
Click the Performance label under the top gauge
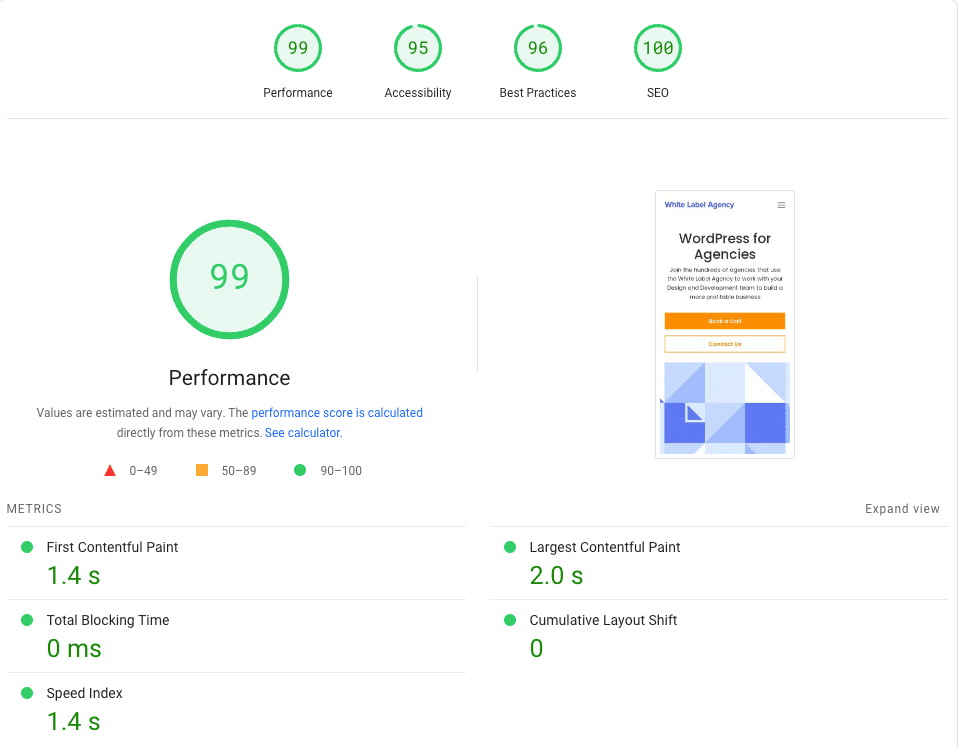pos(298,92)
